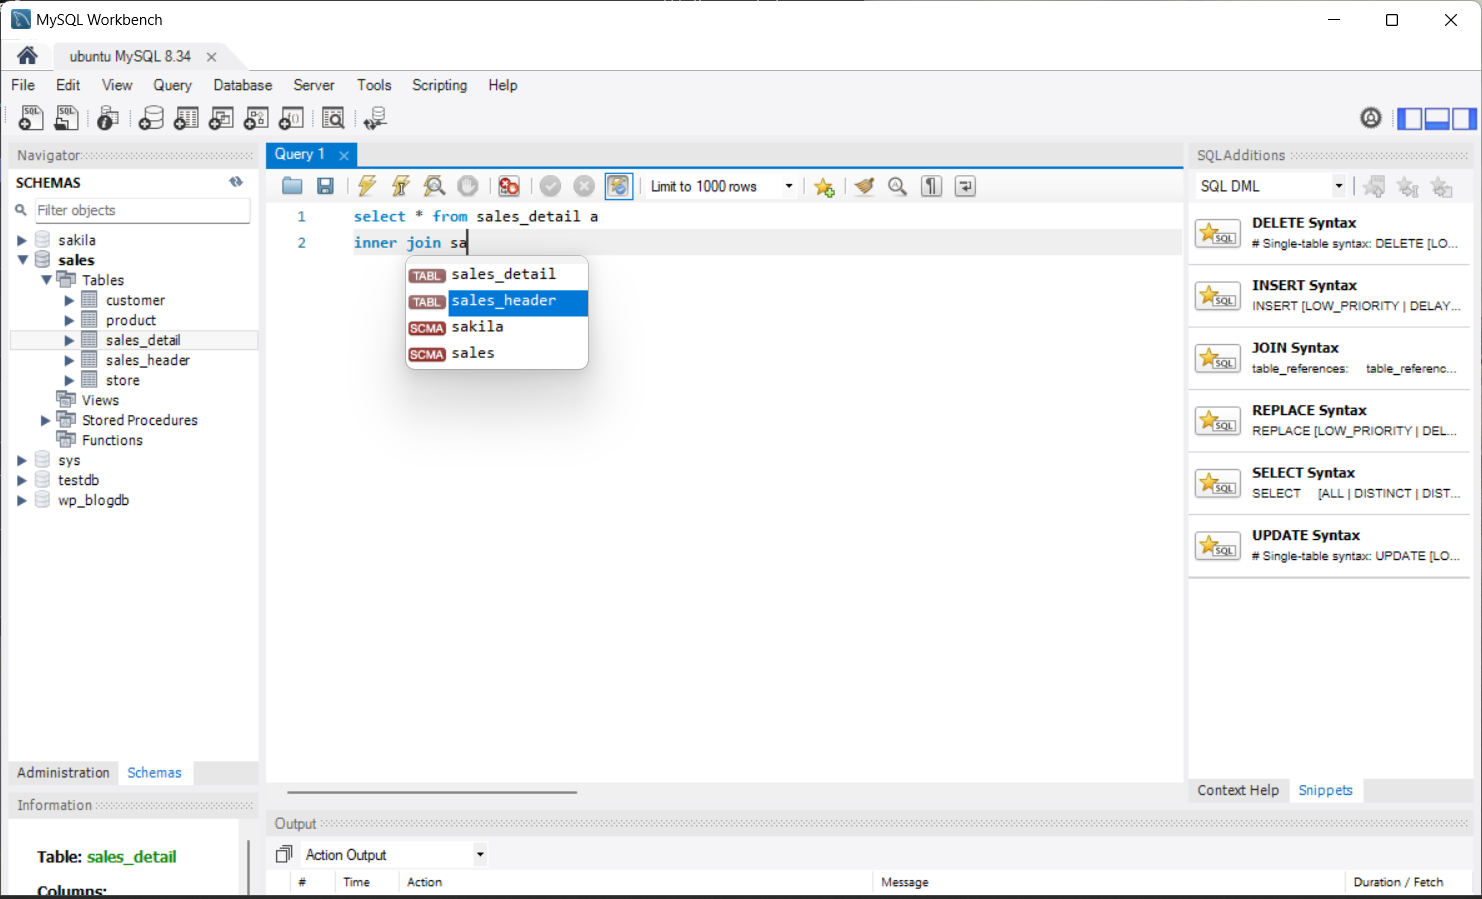Open find magnifier in editor toolbar
Screen dimensions: 1482x899
pos(898,186)
